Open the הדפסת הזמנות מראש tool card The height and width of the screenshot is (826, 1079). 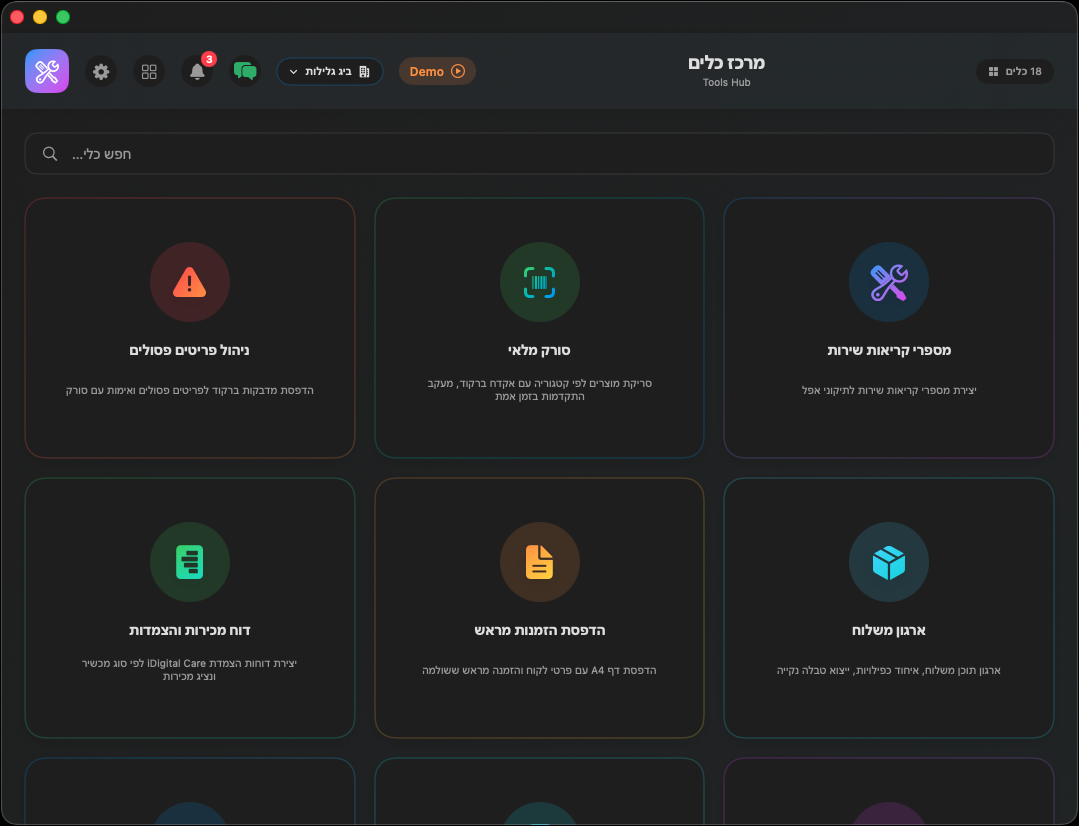coord(539,607)
